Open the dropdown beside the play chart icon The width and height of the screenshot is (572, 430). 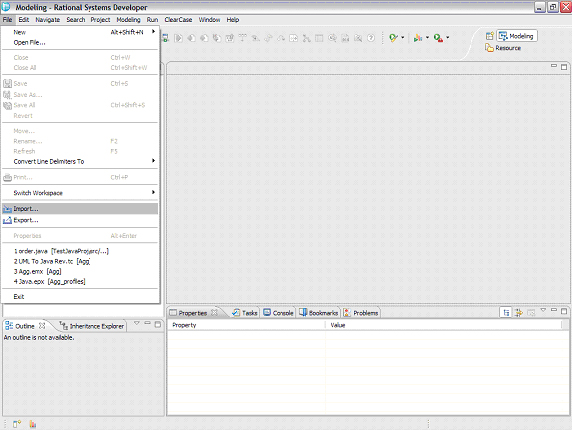(428, 37)
